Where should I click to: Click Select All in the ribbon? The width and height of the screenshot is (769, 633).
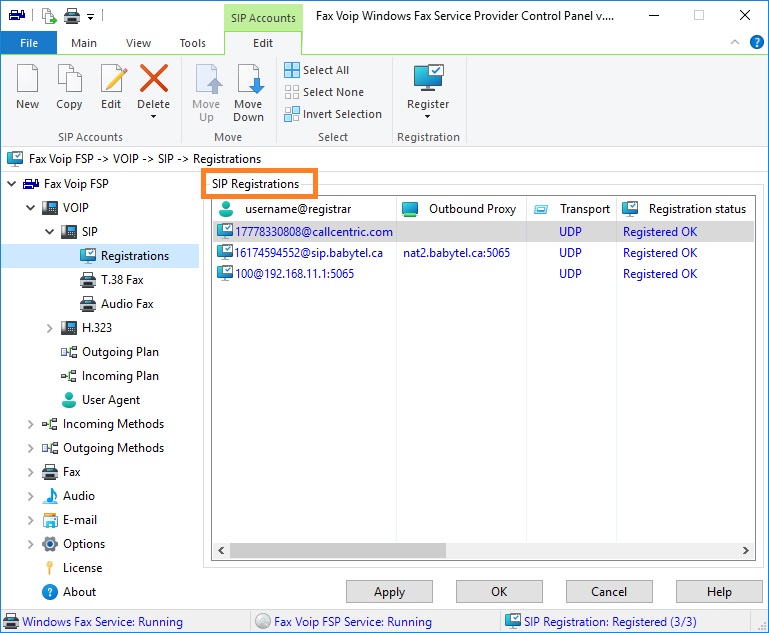pos(317,70)
